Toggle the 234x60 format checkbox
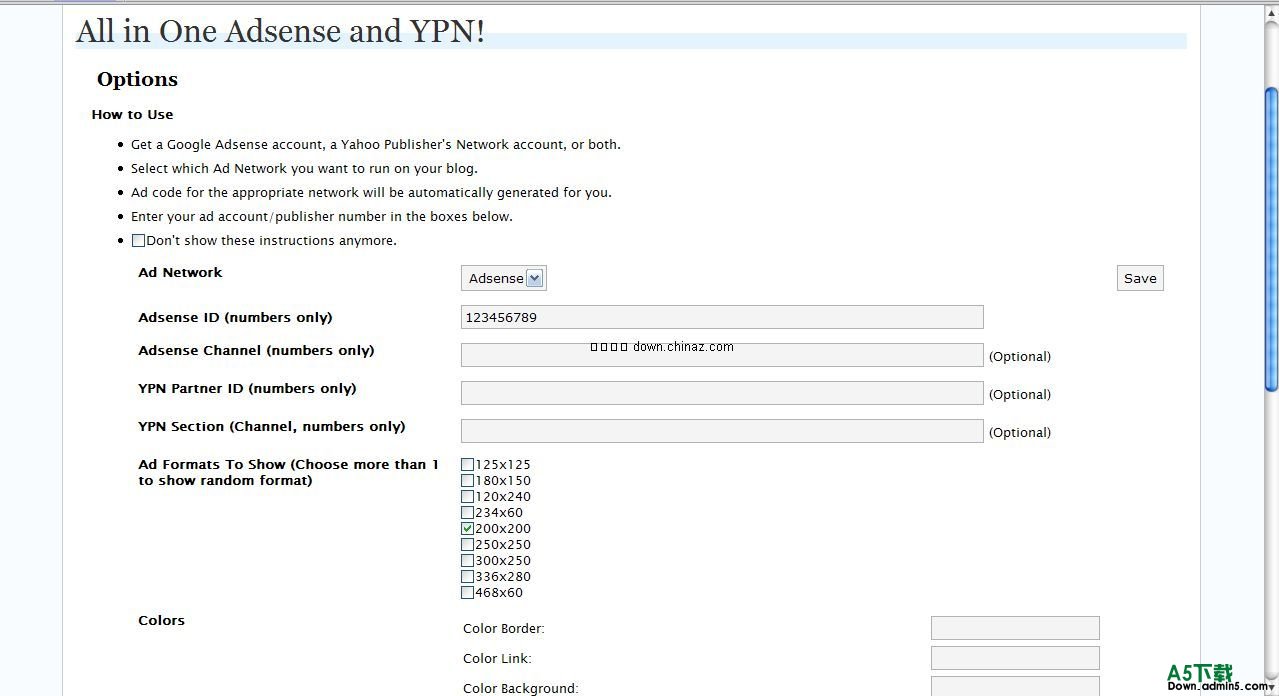The width and height of the screenshot is (1279, 696). point(467,513)
